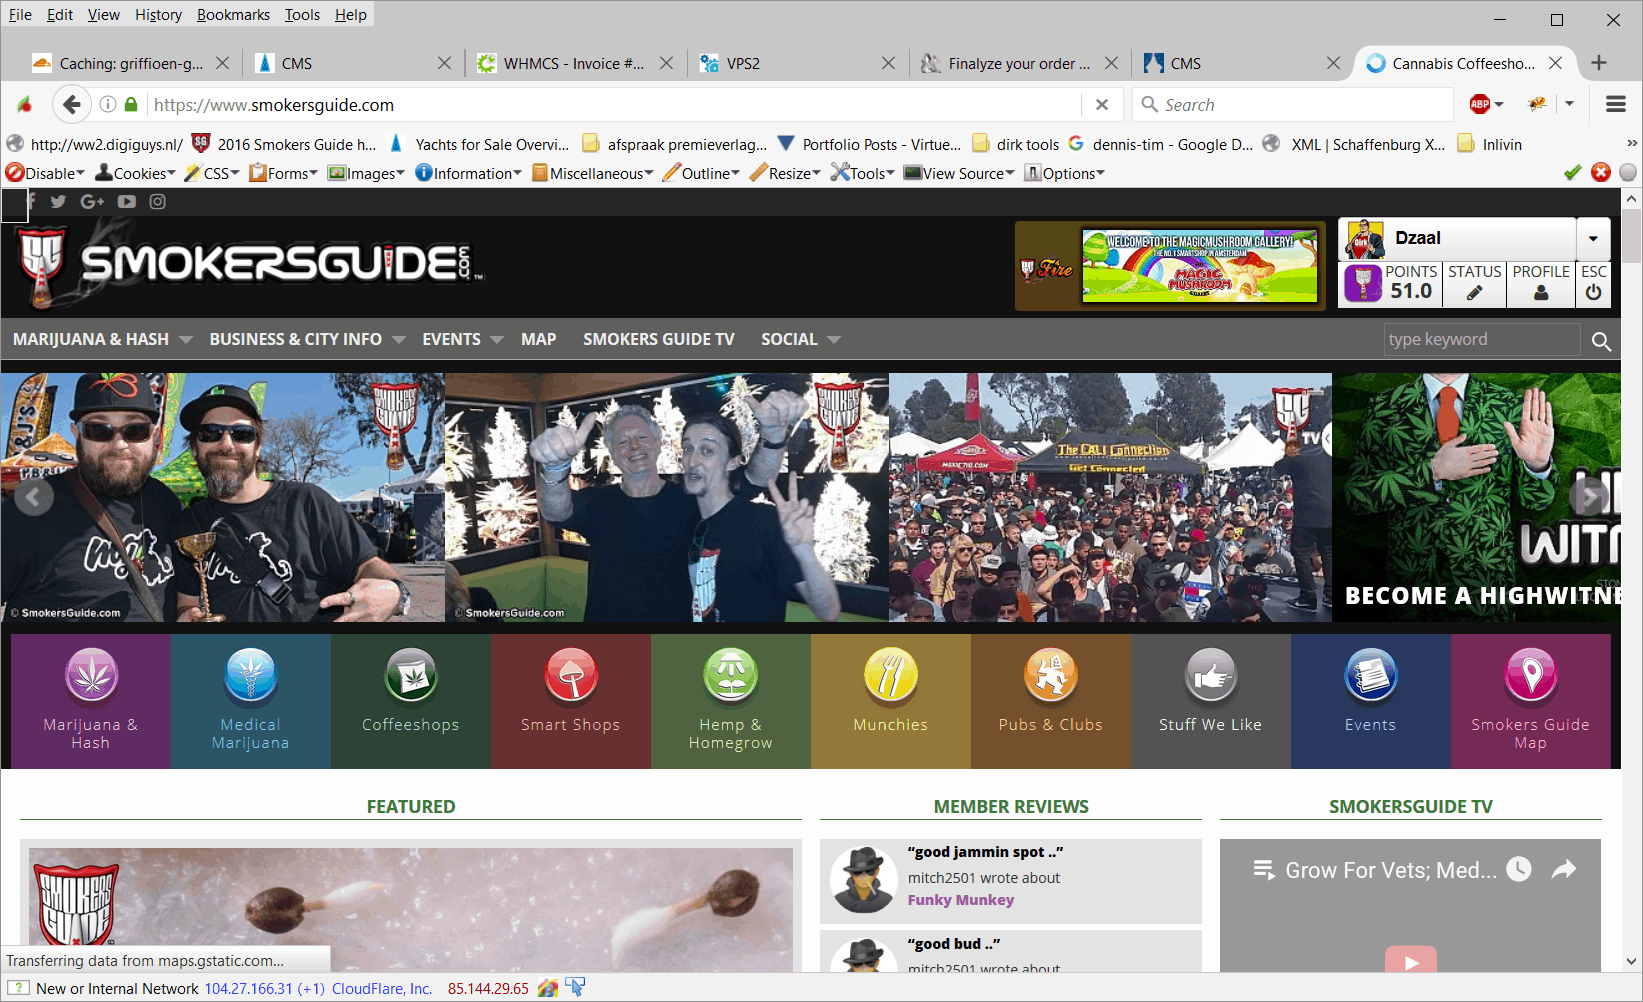
Task: Open a new browser tab with plus
Action: (1599, 62)
